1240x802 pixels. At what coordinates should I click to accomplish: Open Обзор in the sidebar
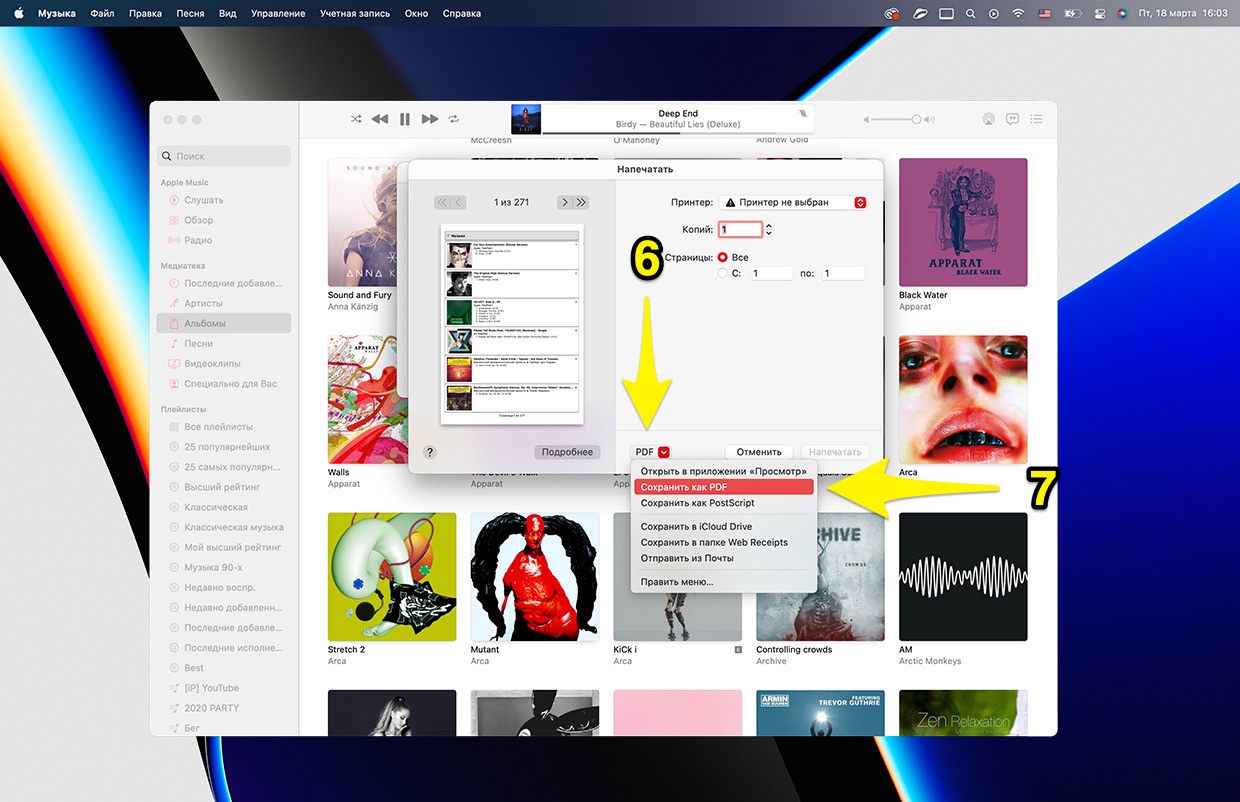click(x=198, y=220)
